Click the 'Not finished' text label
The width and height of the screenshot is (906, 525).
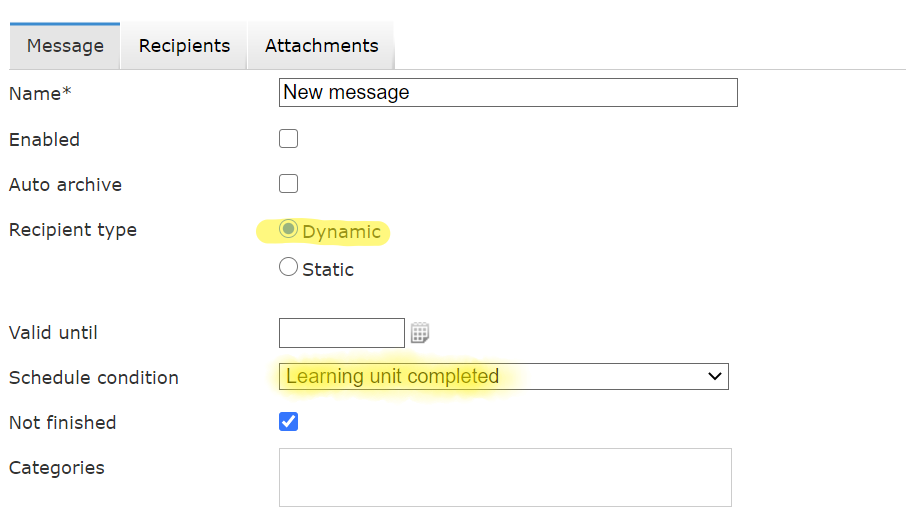click(x=62, y=423)
